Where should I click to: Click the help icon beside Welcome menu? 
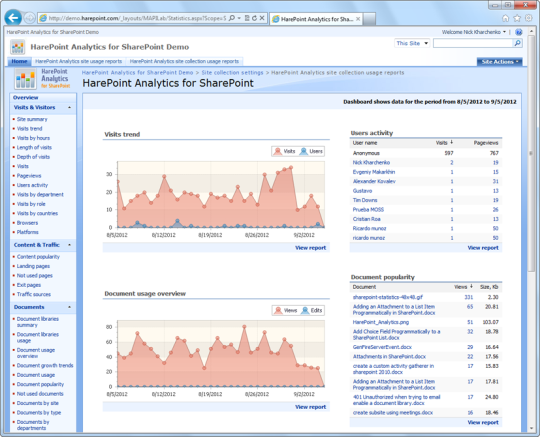(x=519, y=32)
